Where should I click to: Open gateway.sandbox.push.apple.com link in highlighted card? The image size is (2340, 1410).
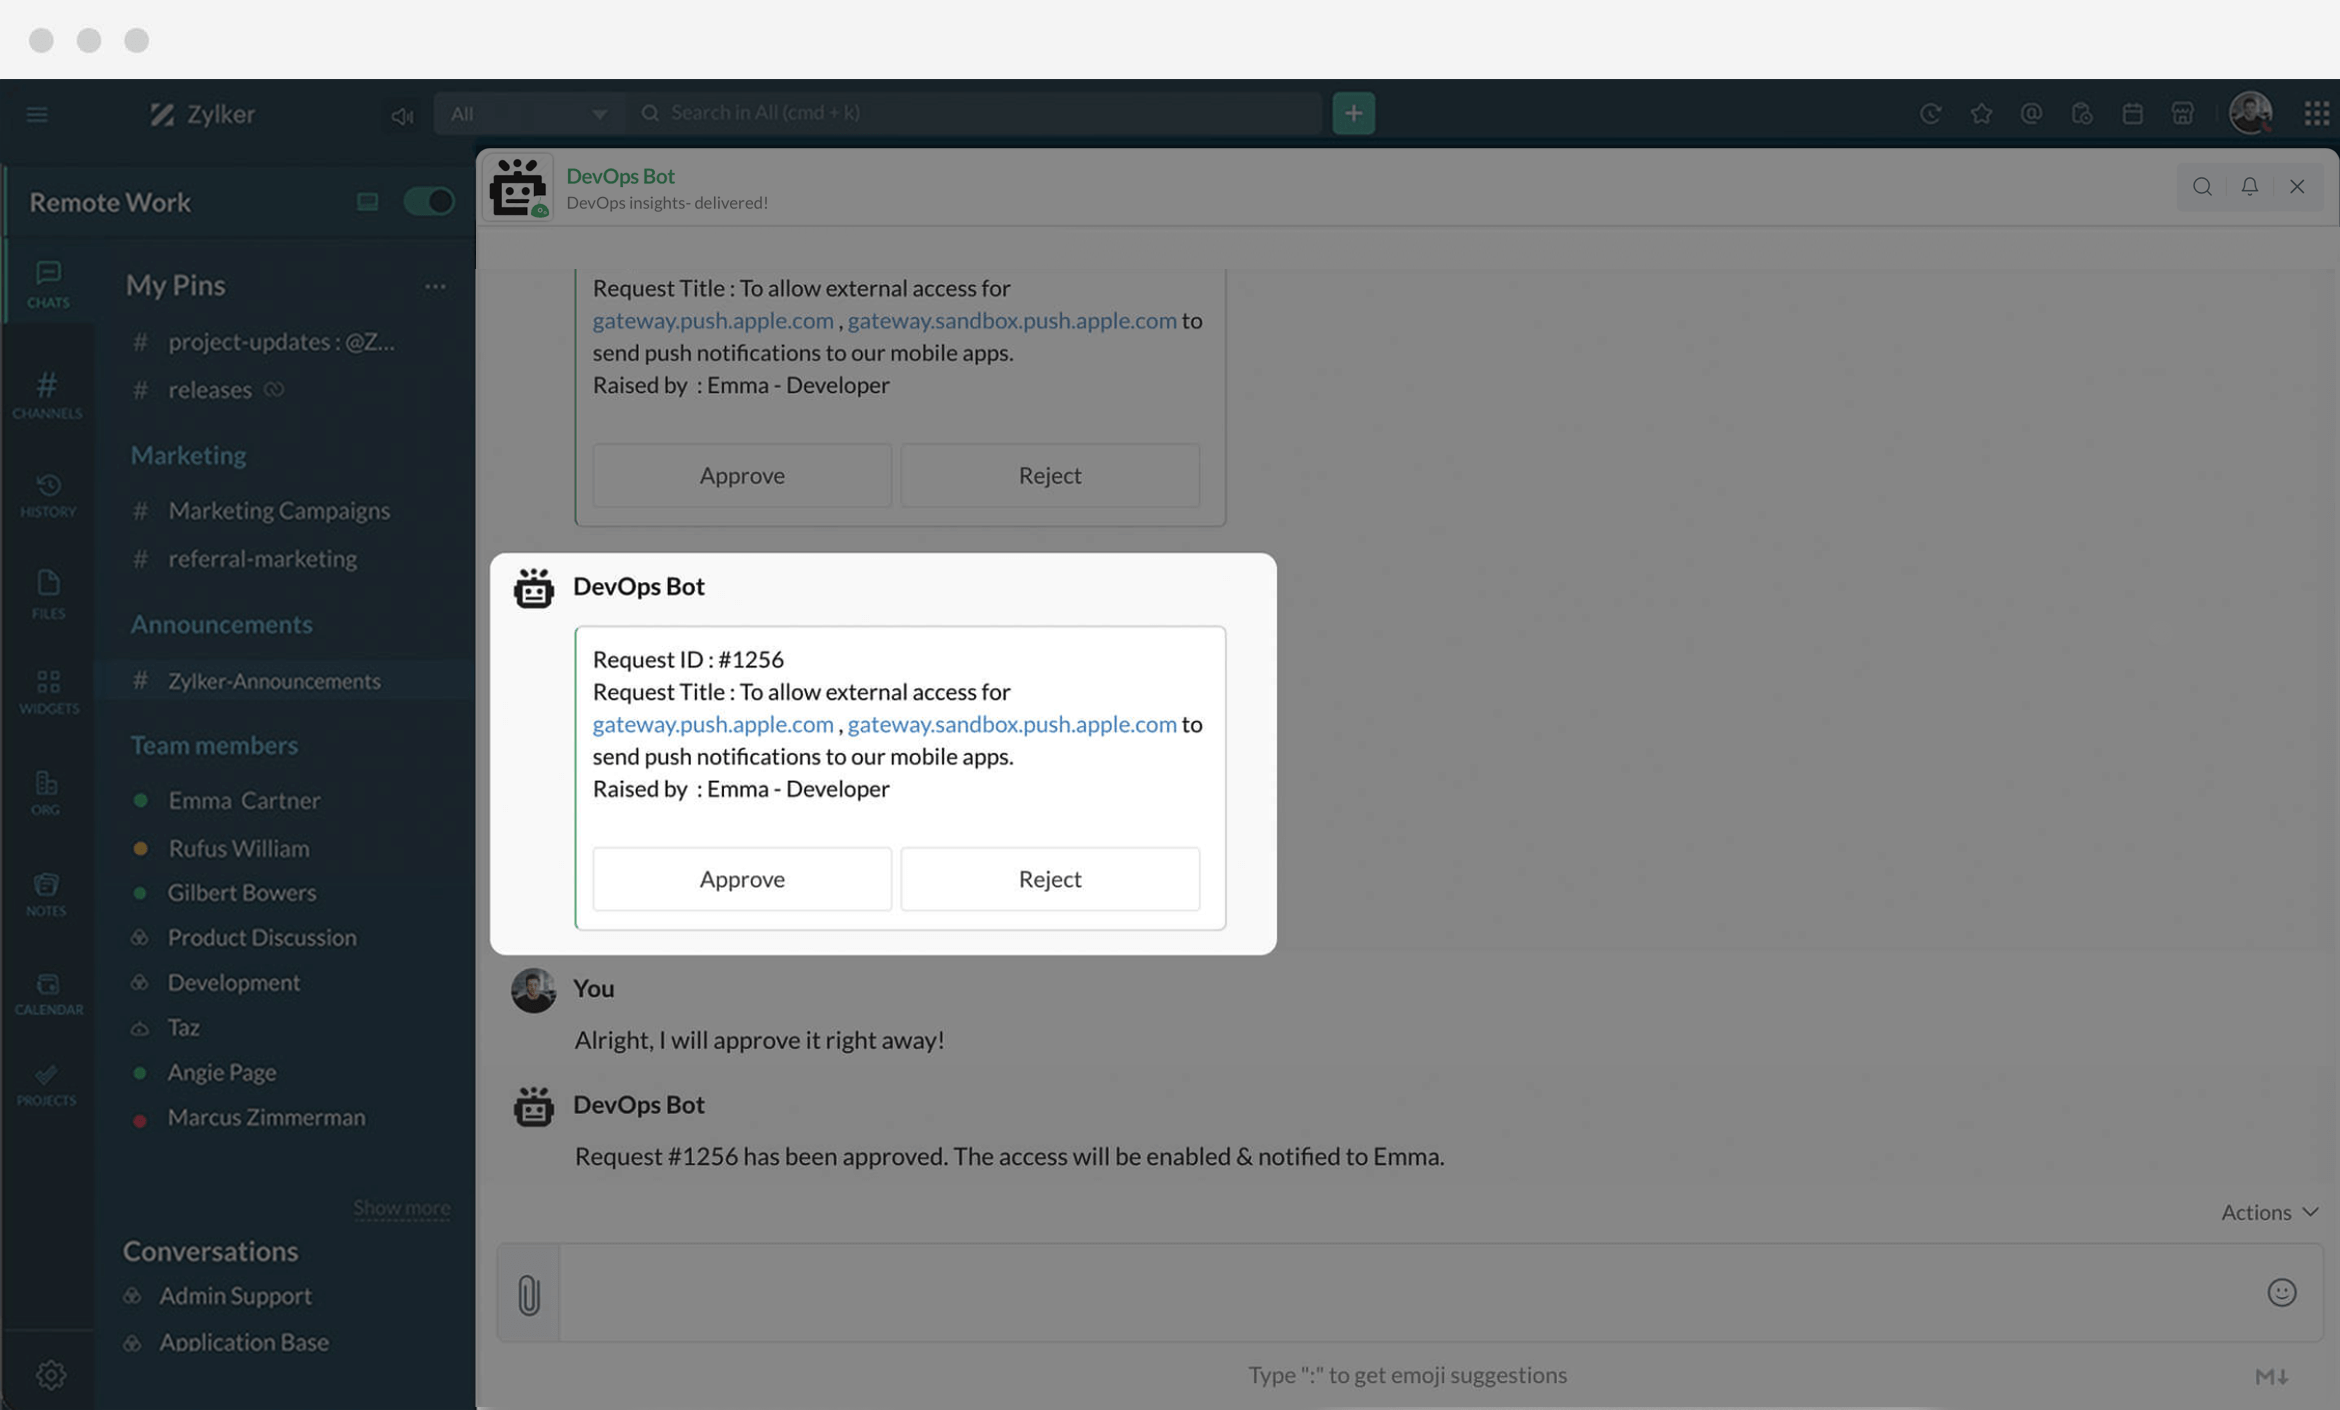point(1011,724)
